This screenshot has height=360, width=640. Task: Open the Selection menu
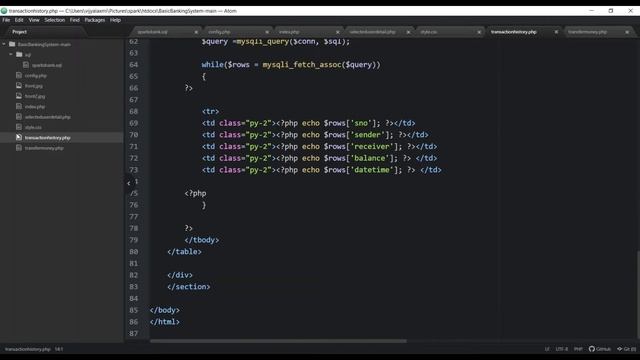pyautogui.click(x=55, y=20)
